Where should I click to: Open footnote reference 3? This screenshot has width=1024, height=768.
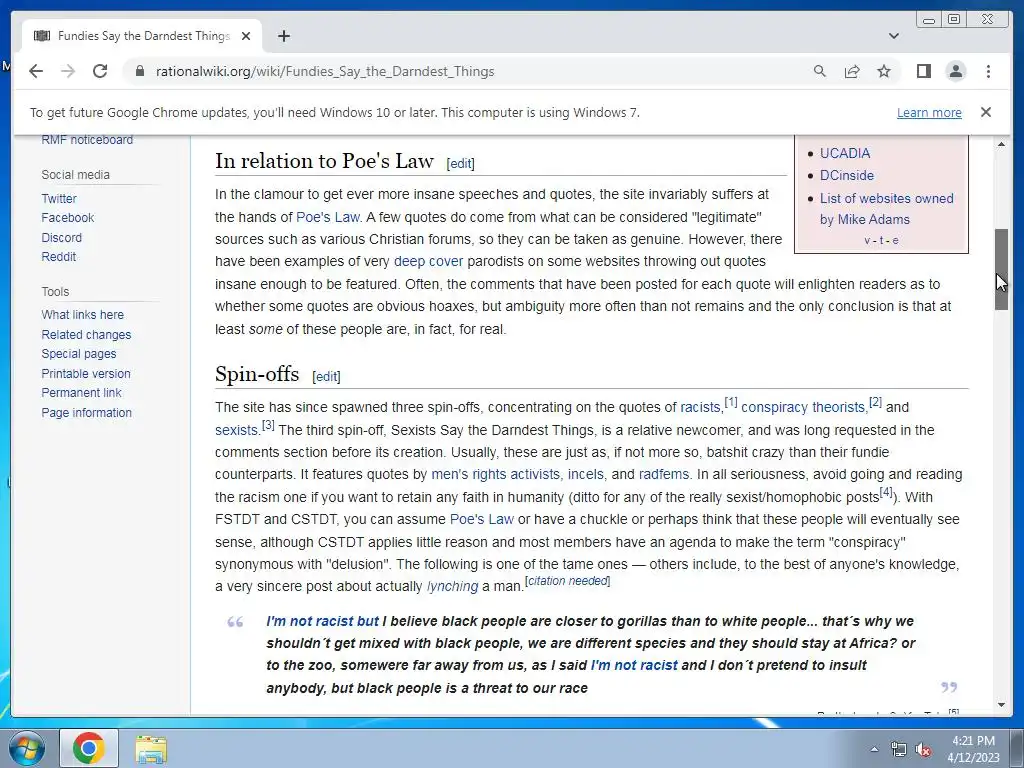click(268, 425)
